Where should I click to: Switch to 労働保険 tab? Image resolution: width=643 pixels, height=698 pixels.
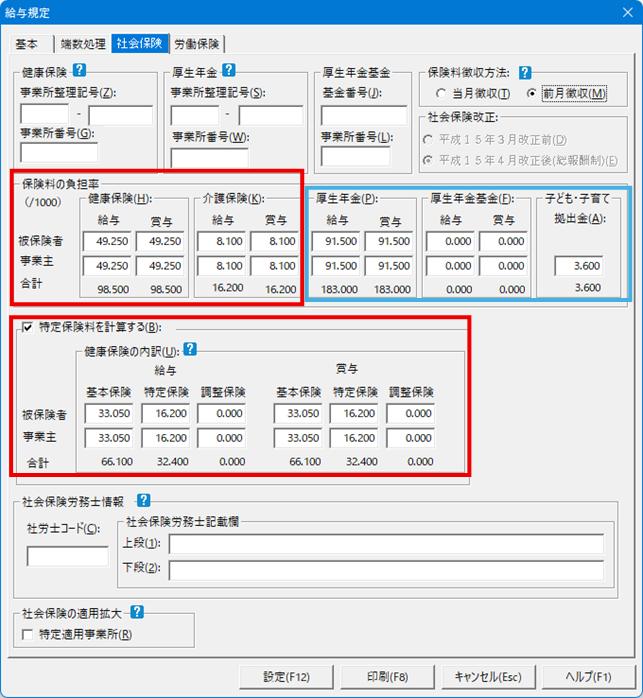pyautogui.click(x=197, y=45)
